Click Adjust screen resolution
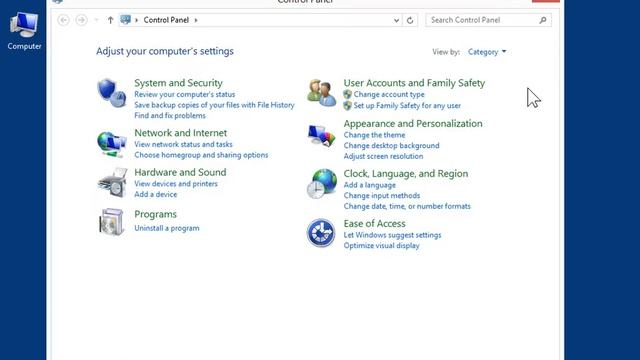This screenshot has width=640, height=360. point(383,156)
